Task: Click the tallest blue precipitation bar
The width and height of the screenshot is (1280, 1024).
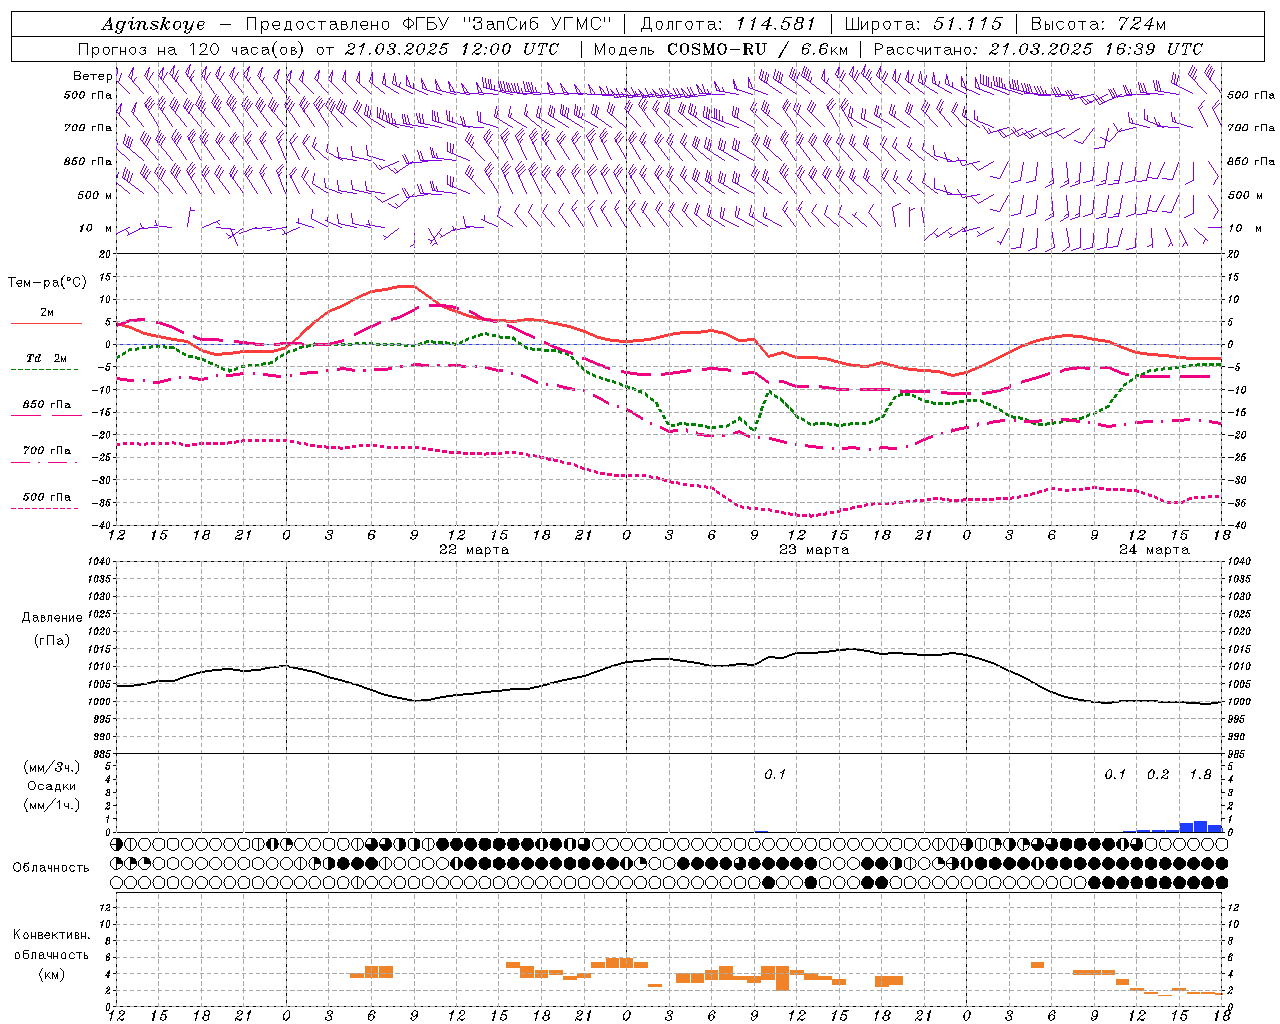Action: coord(1200,827)
